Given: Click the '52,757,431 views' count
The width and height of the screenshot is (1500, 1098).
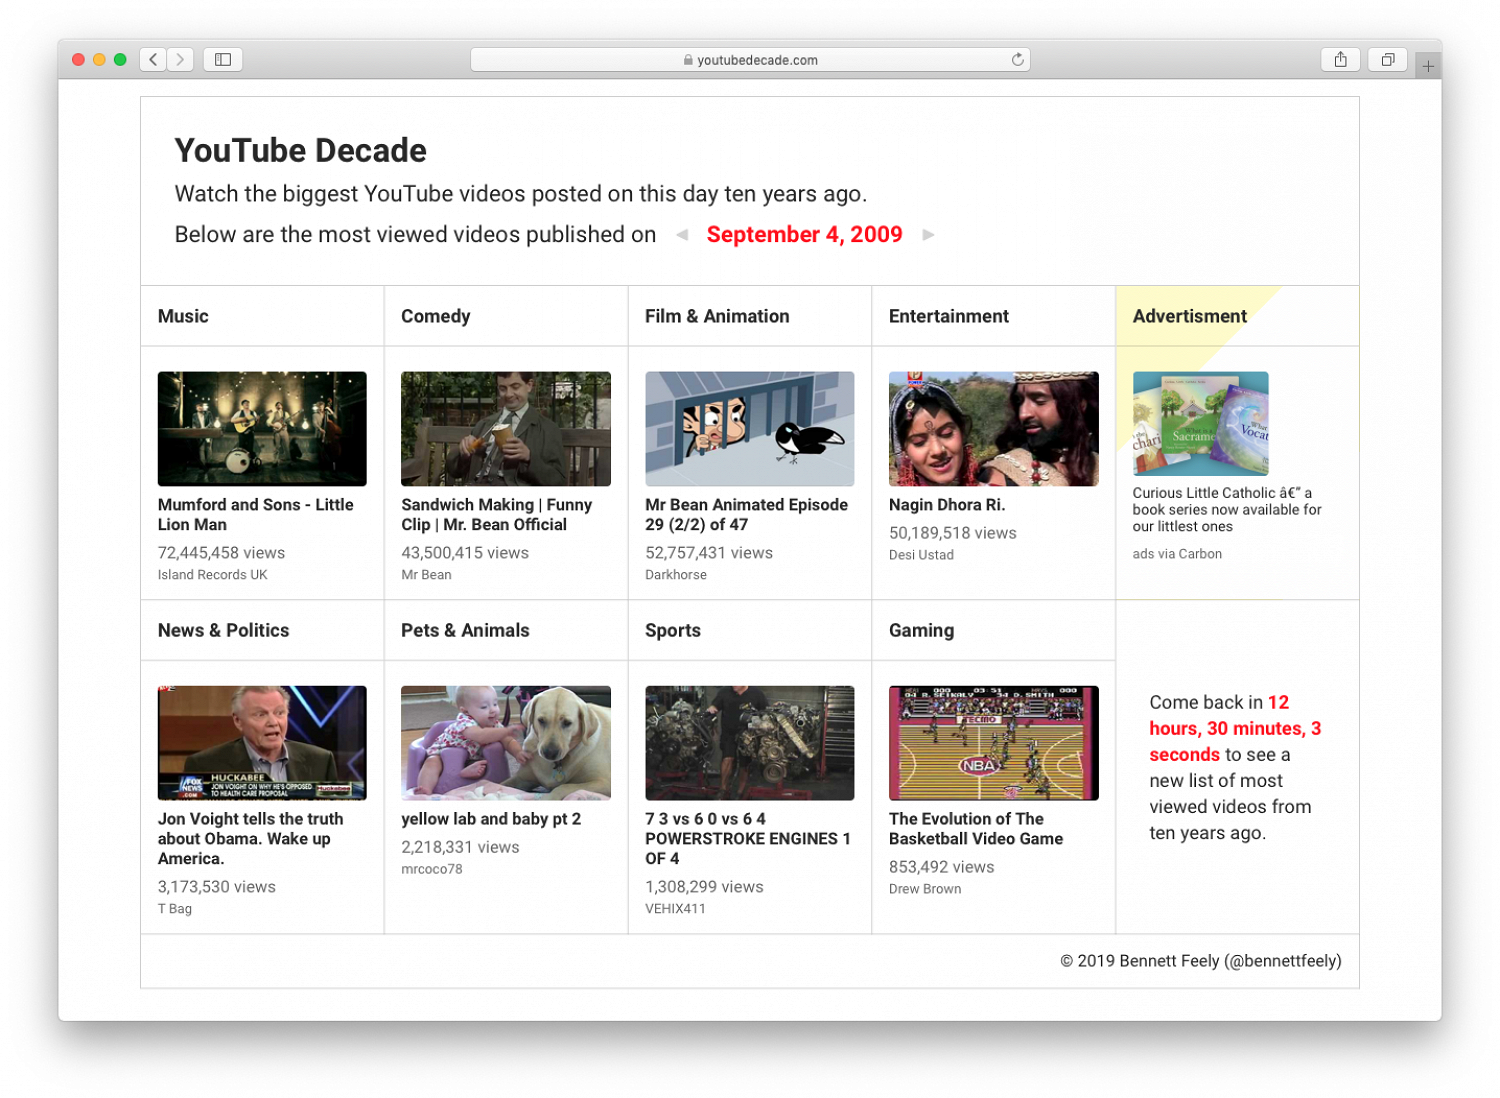Looking at the screenshot, I should 709,553.
